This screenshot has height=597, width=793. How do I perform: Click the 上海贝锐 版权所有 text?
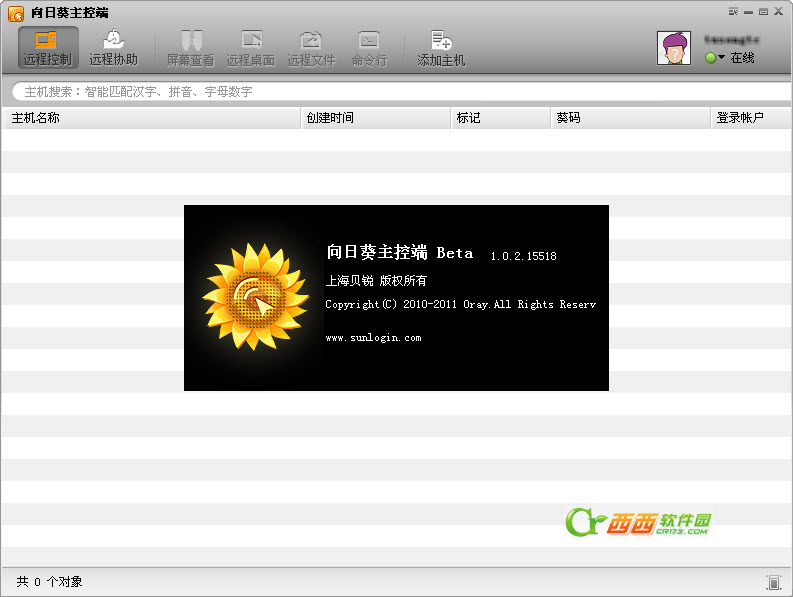(376, 280)
